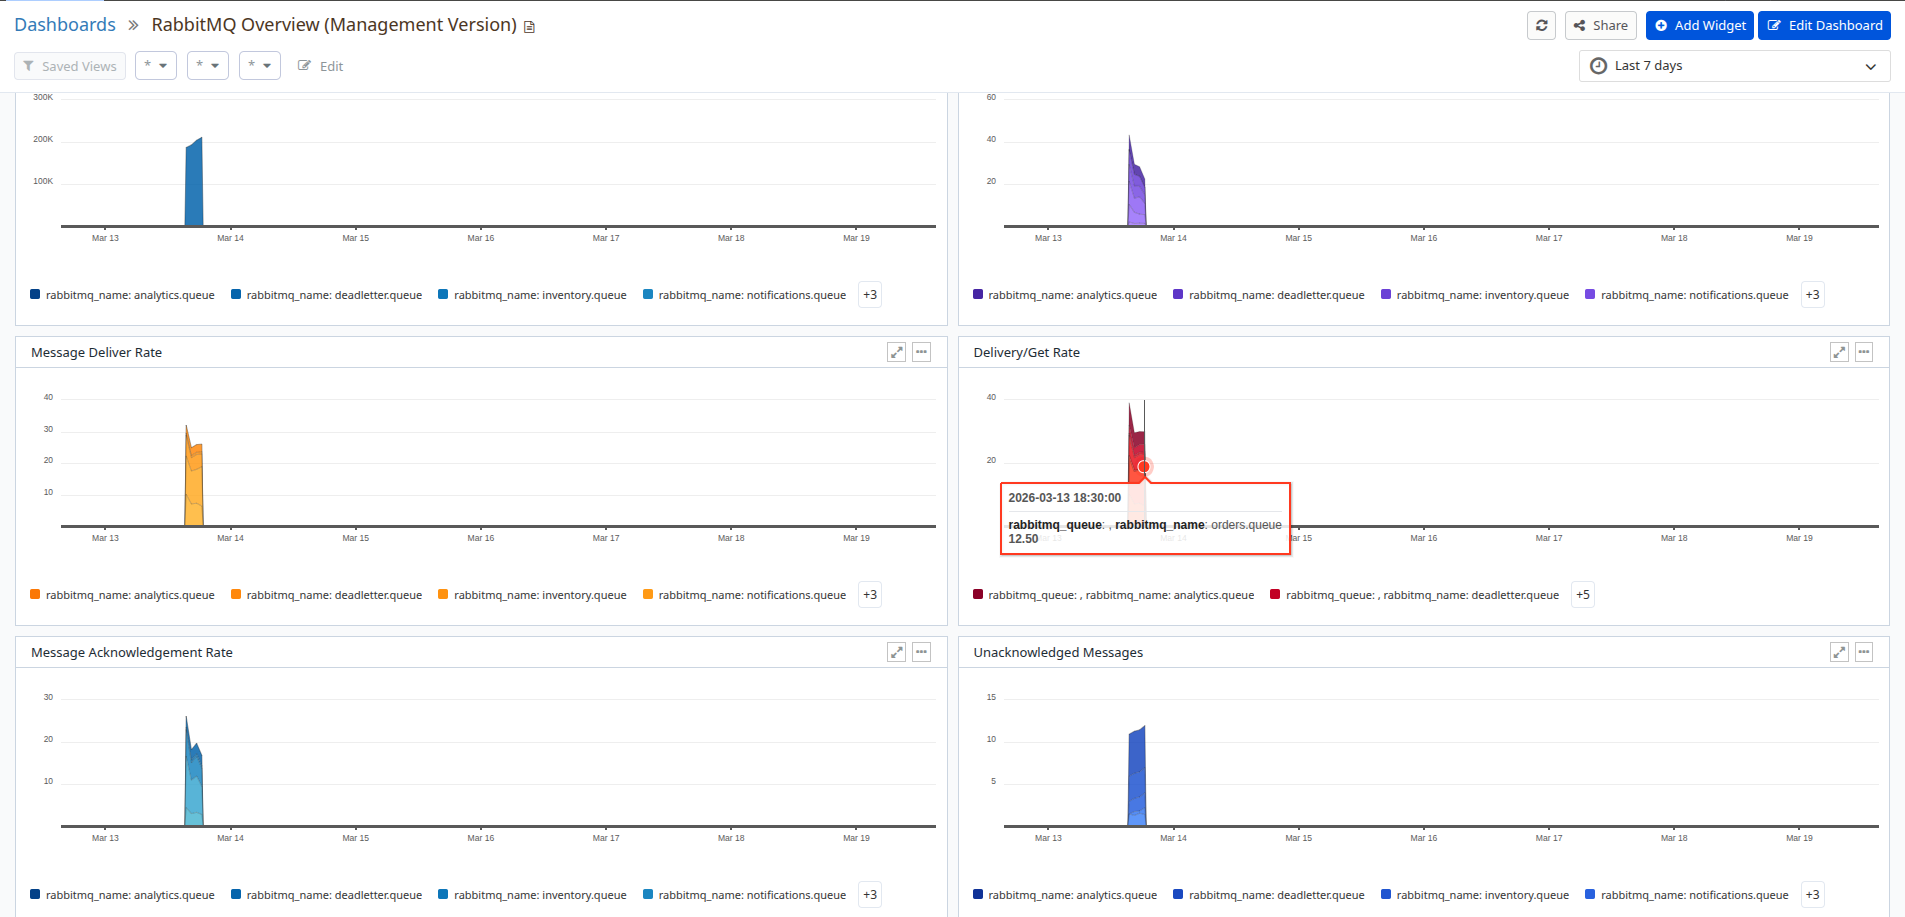
Task: Click the dashboard description document icon
Action: (x=528, y=28)
